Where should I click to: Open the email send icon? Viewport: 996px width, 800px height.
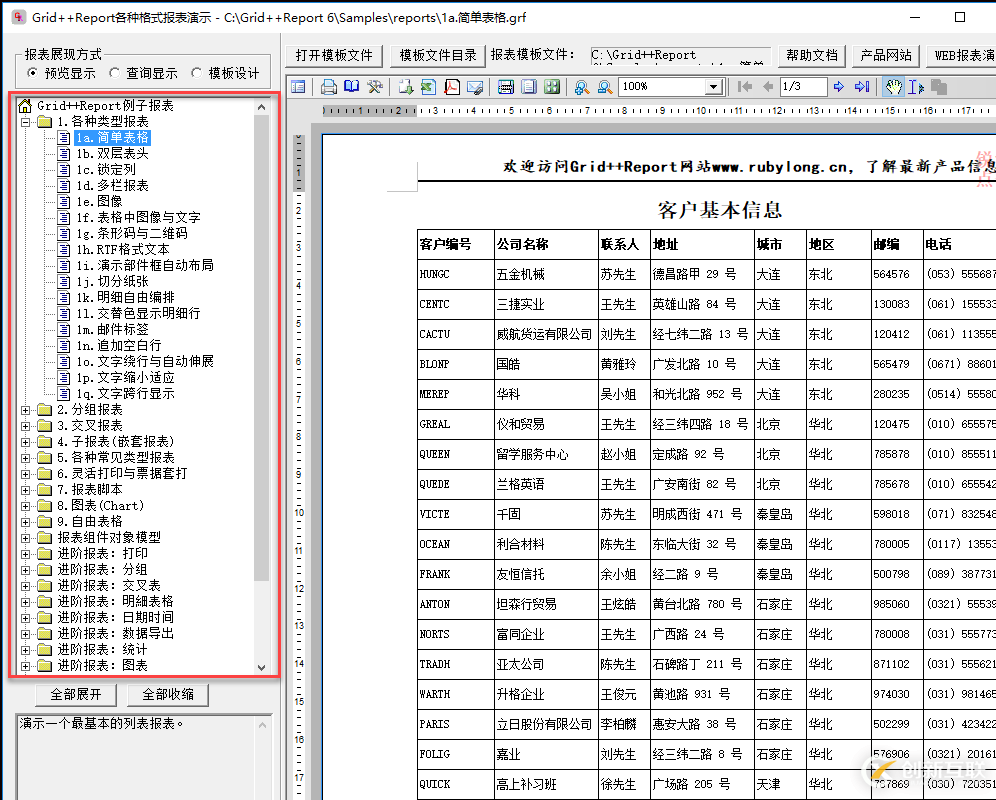[x=475, y=86]
